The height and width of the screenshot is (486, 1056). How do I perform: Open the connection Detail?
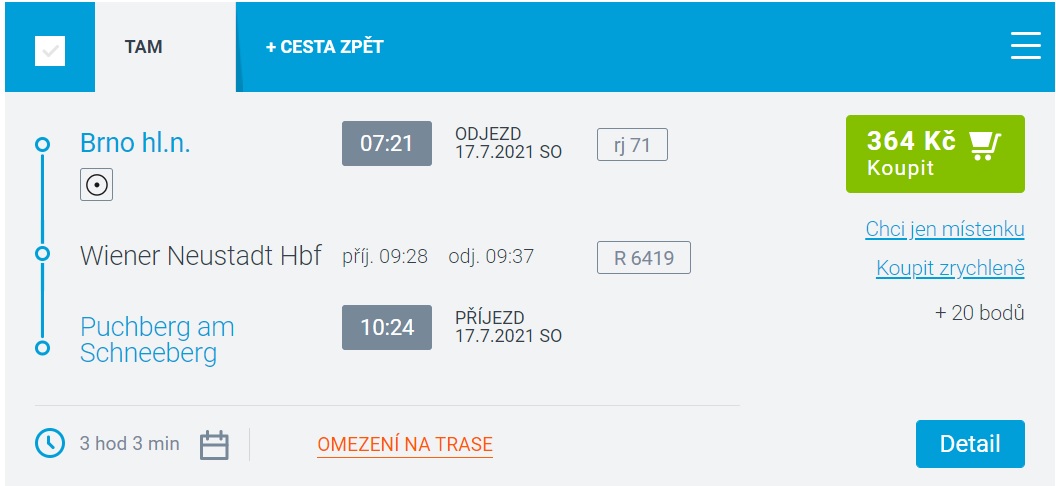pos(970,444)
